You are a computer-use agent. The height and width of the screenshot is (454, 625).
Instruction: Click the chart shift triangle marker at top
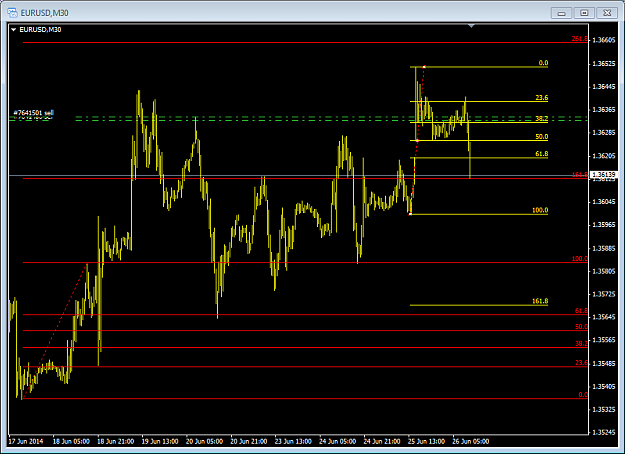[471, 26]
